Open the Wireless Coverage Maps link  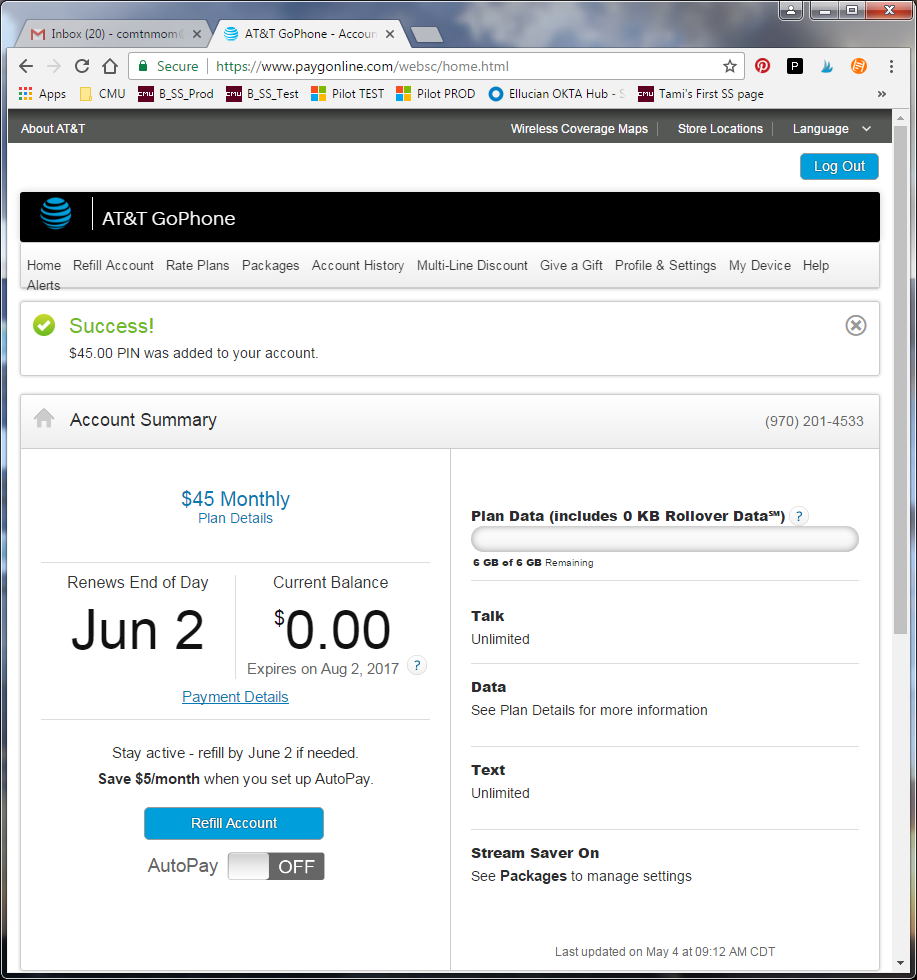coord(579,129)
